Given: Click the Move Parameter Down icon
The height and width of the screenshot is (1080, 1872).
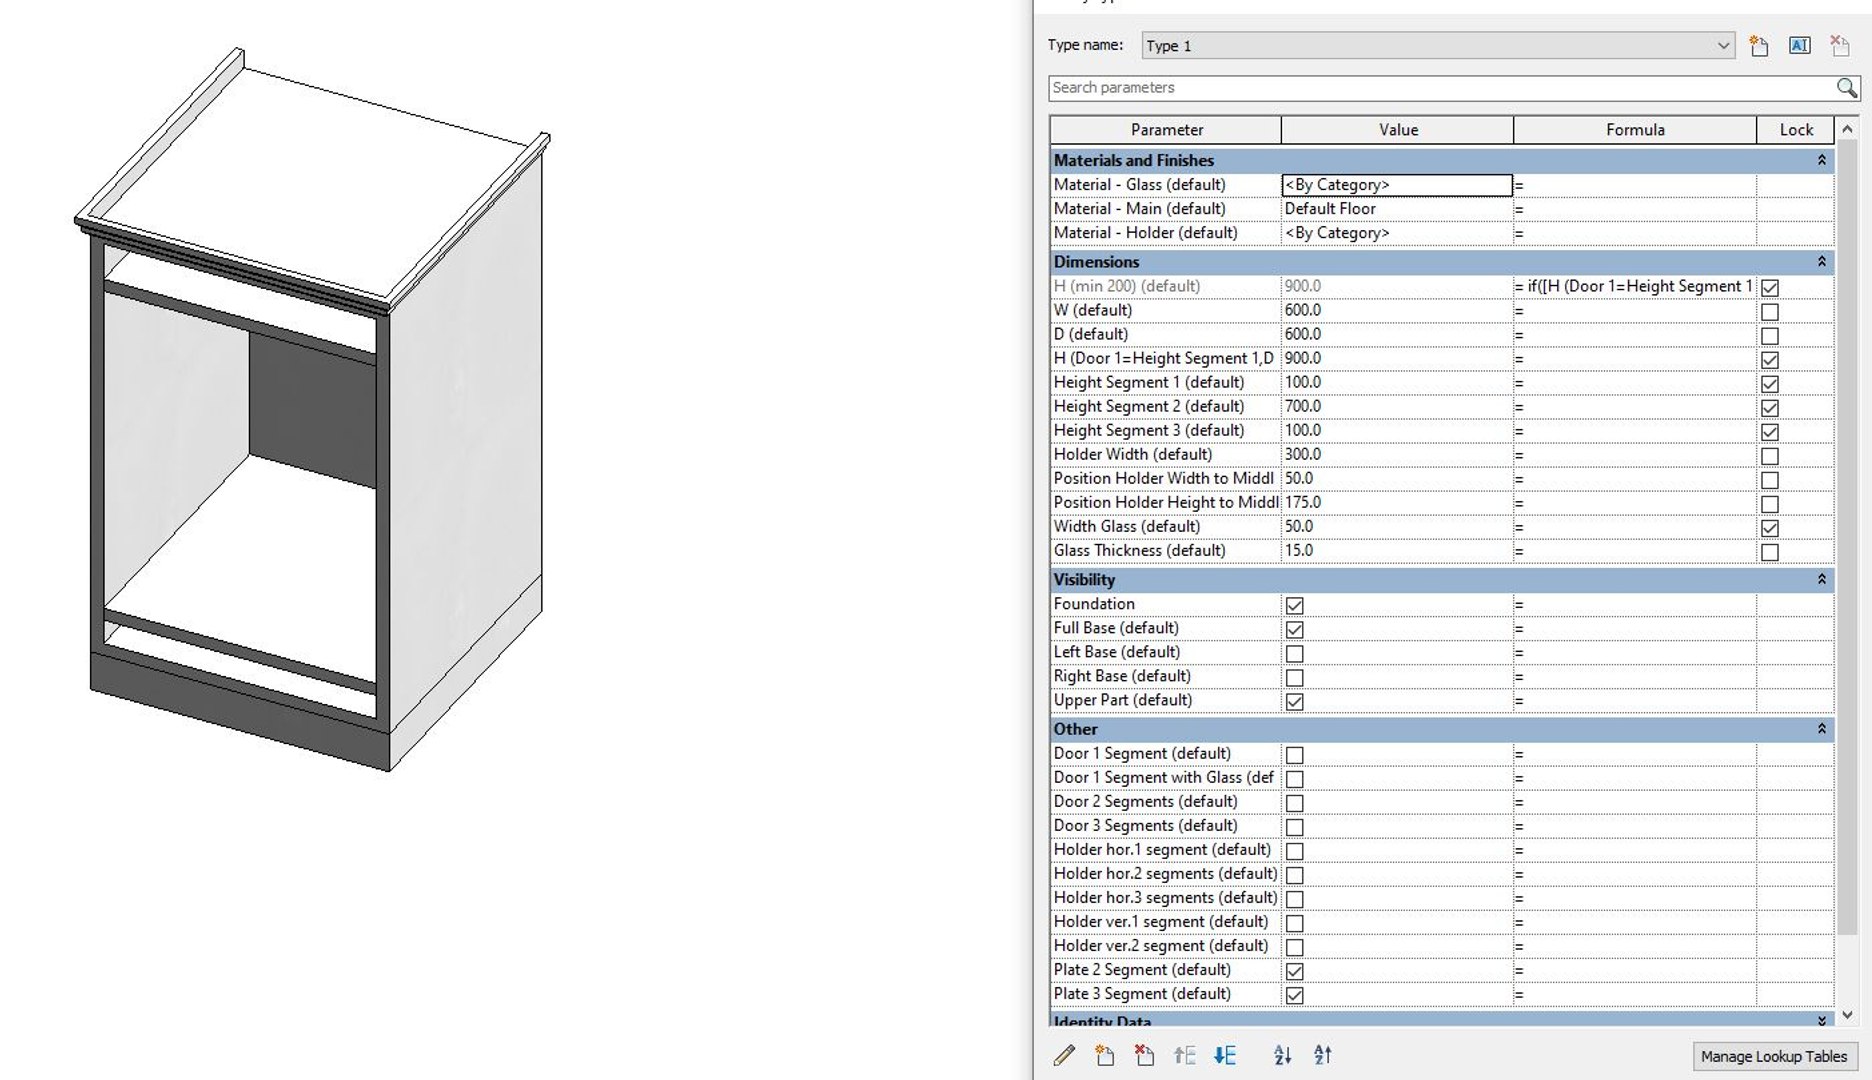Looking at the screenshot, I should (x=1225, y=1055).
